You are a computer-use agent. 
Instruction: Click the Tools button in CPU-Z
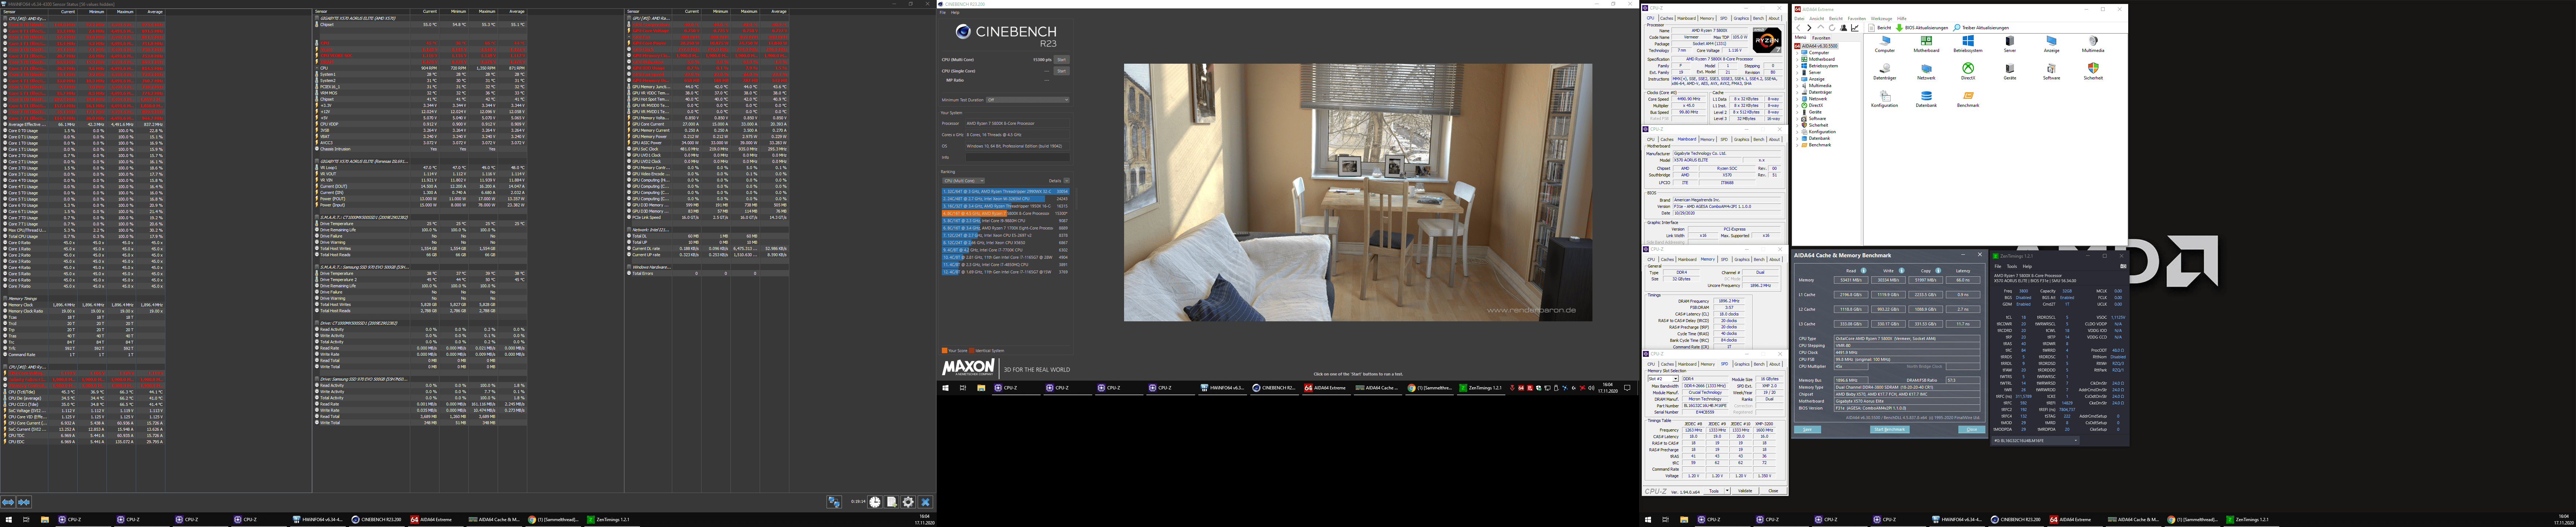(1714, 491)
